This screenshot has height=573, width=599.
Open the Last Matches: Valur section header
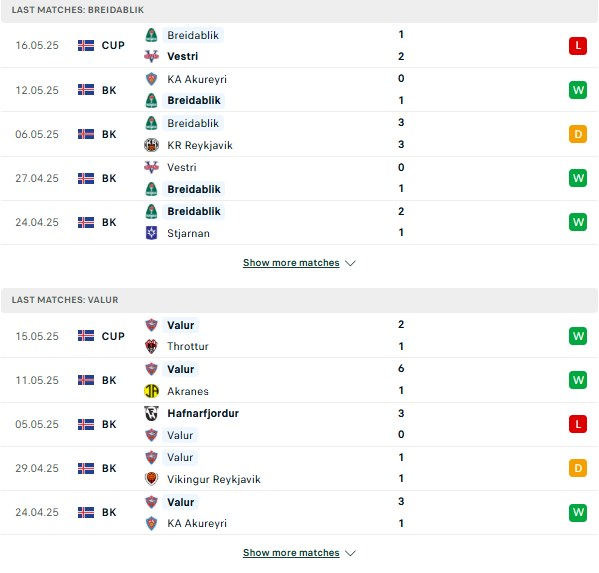click(x=300, y=300)
